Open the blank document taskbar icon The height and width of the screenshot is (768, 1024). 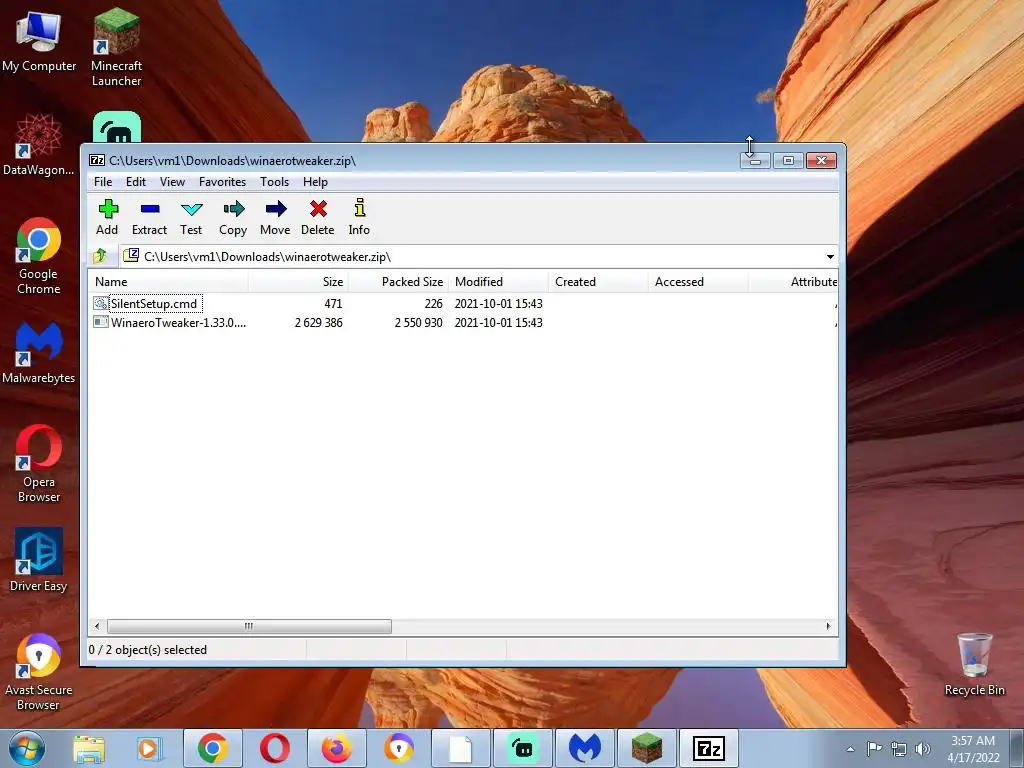pos(461,748)
